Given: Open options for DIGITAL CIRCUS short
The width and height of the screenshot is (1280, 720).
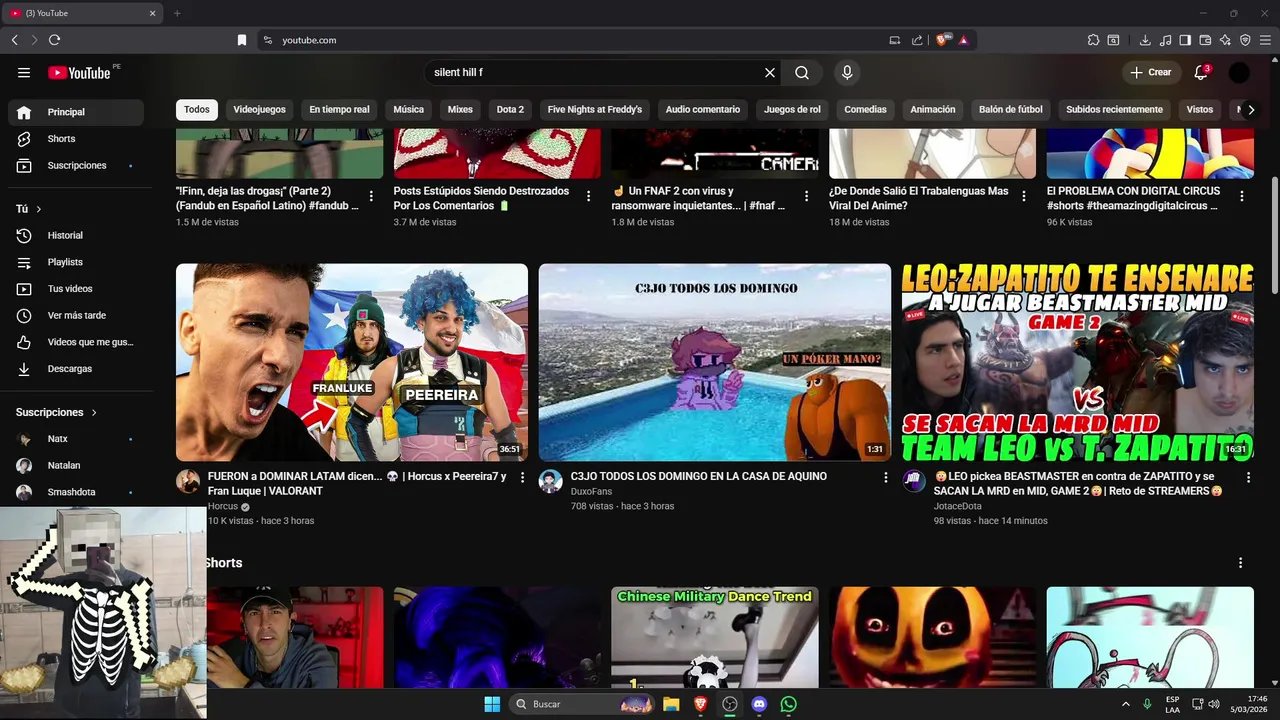Looking at the screenshot, I should (x=1242, y=196).
